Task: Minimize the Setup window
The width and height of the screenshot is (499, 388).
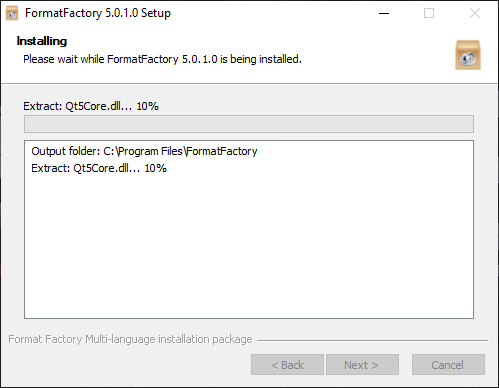Action: 384,13
